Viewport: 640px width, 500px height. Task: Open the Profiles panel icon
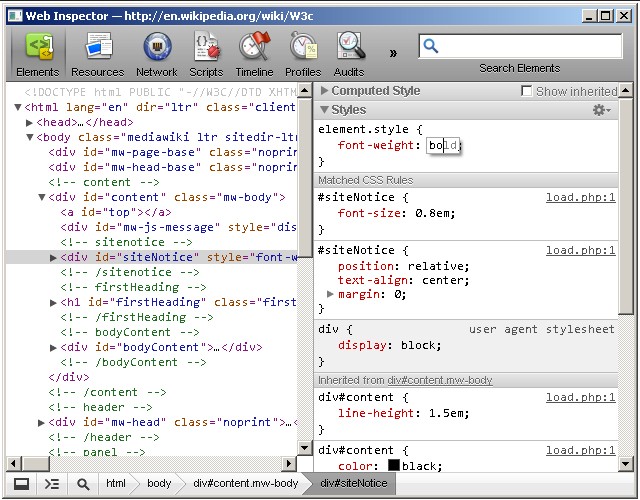[x=303, y=46]
